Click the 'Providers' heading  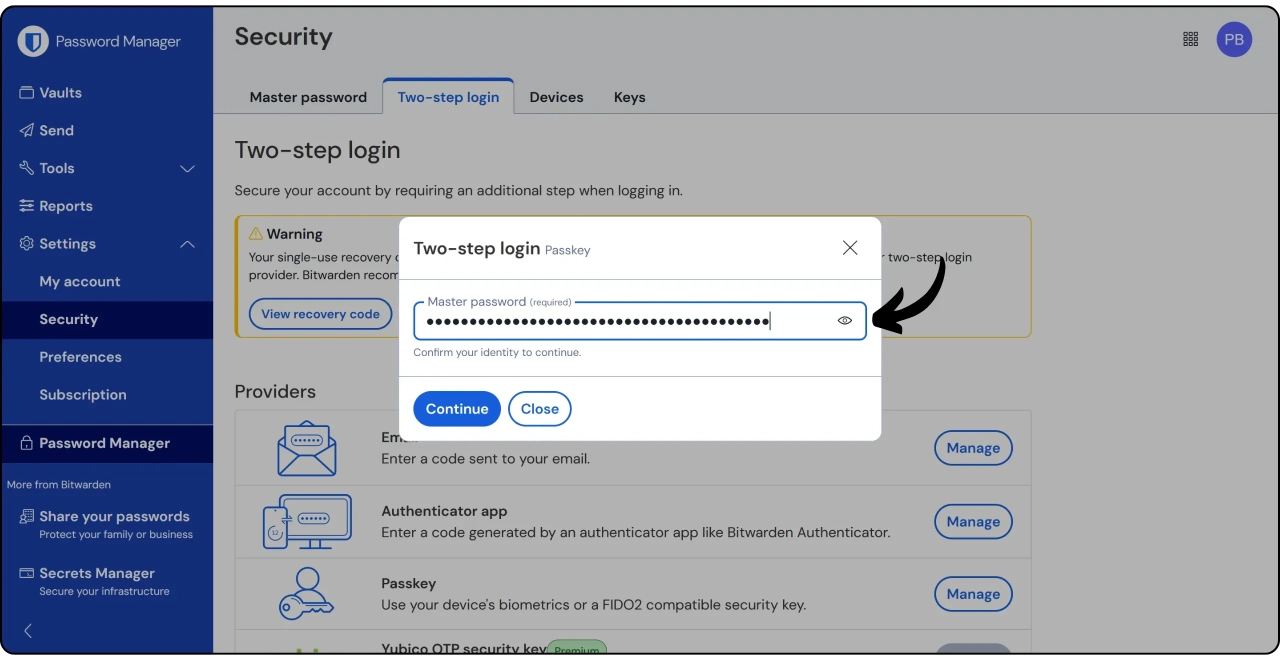(275, 391)
